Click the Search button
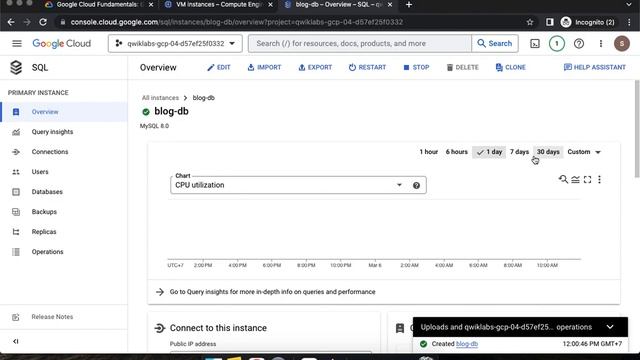This screenshot has height=360, width=640. point(495,43)
